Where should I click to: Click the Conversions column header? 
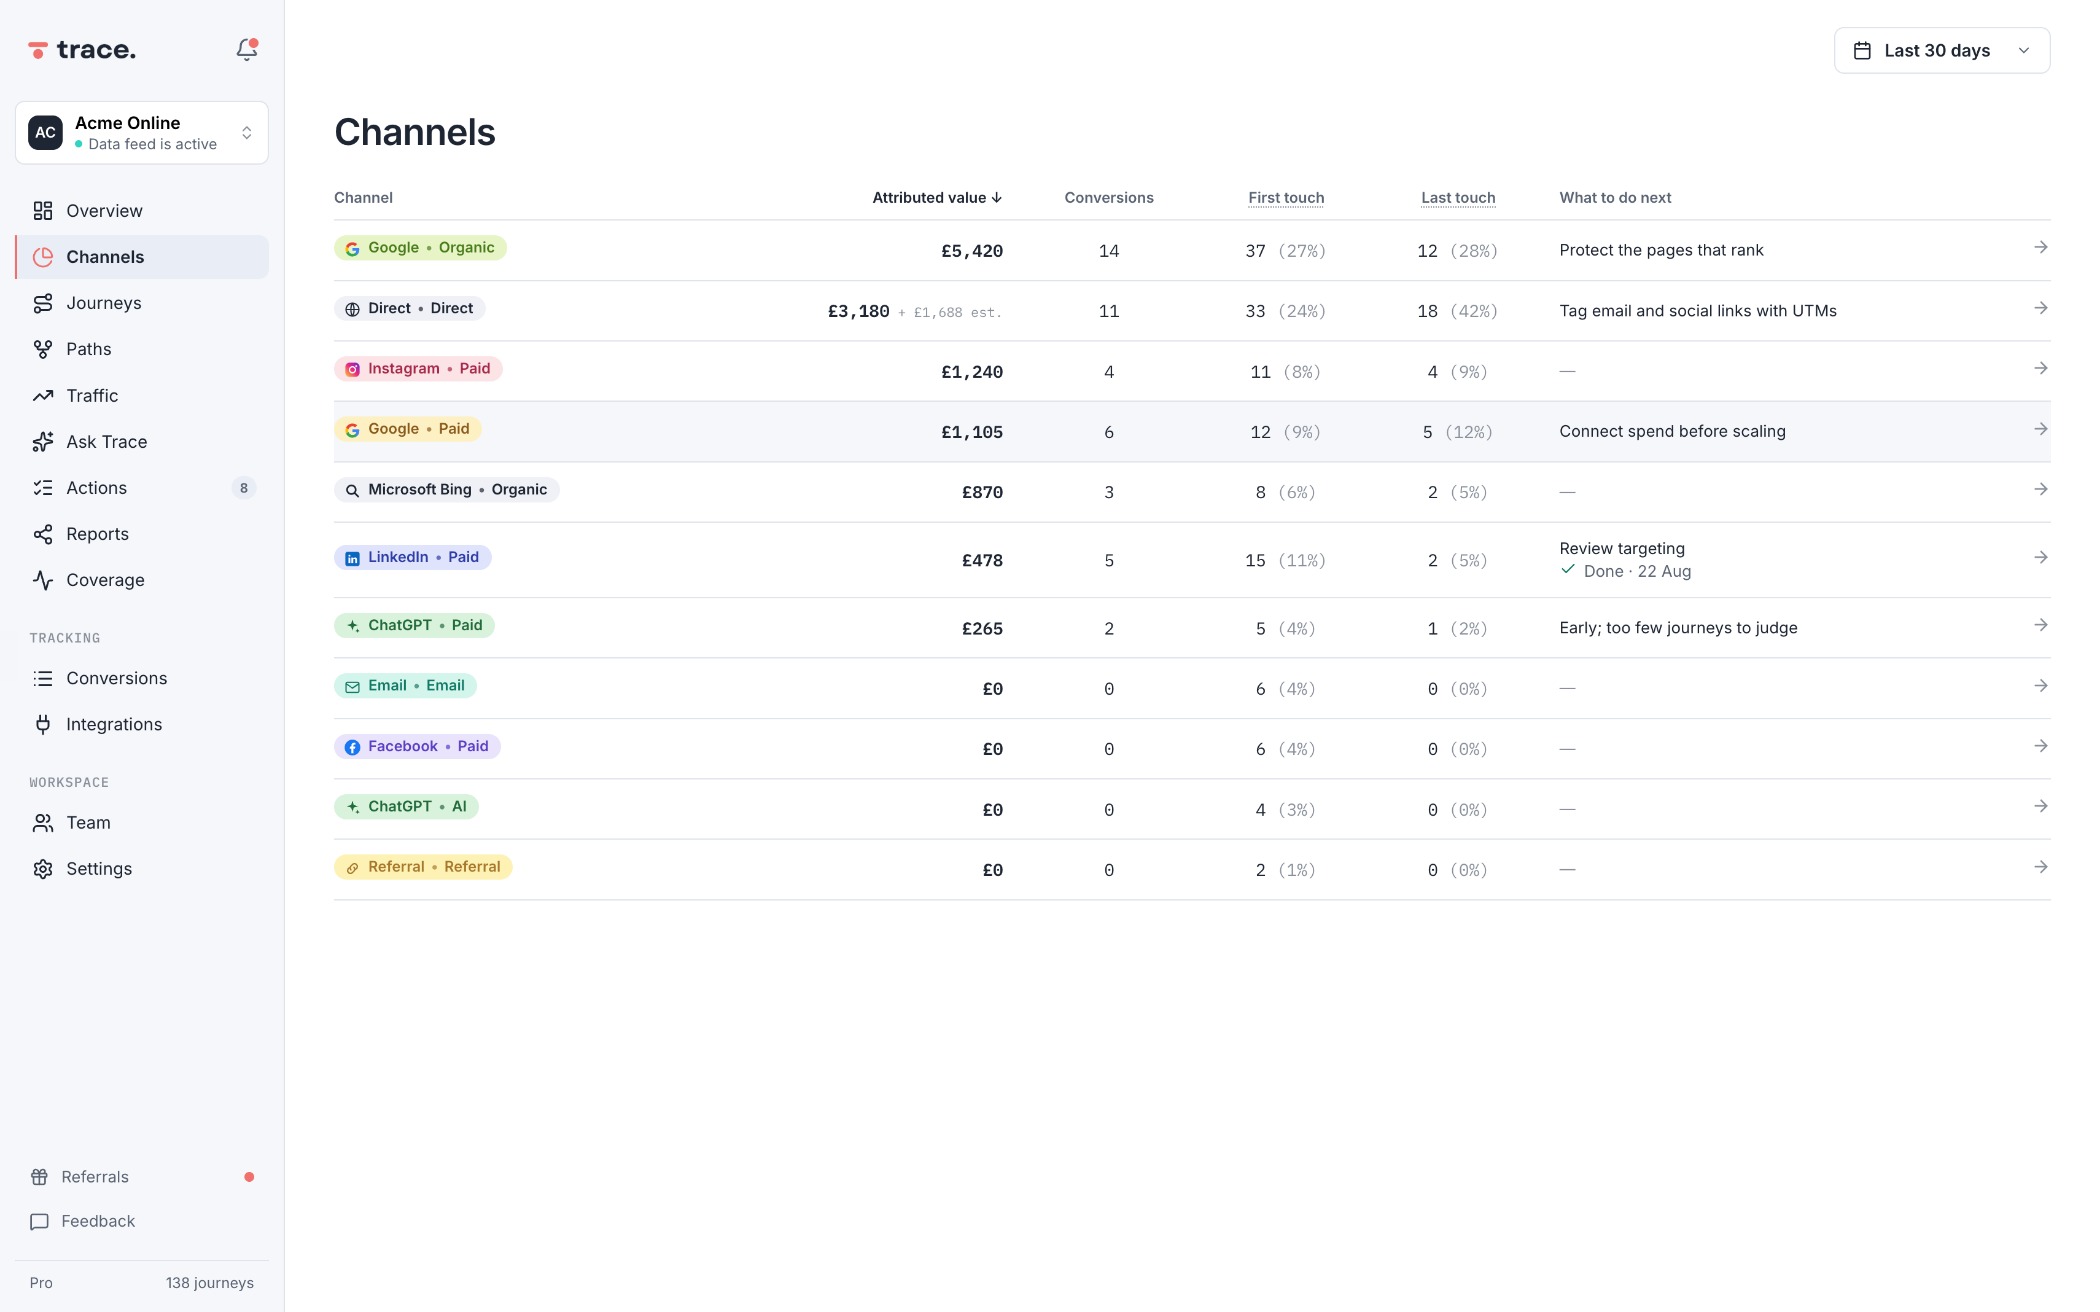click(1109, 198)
